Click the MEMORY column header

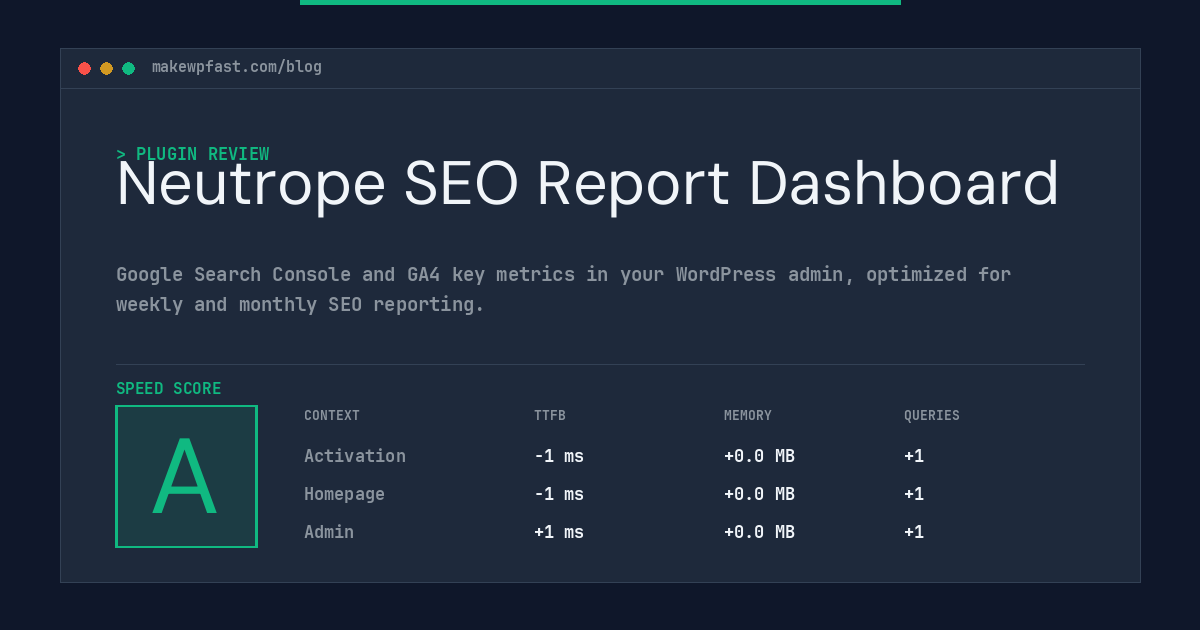coord(748,416)
